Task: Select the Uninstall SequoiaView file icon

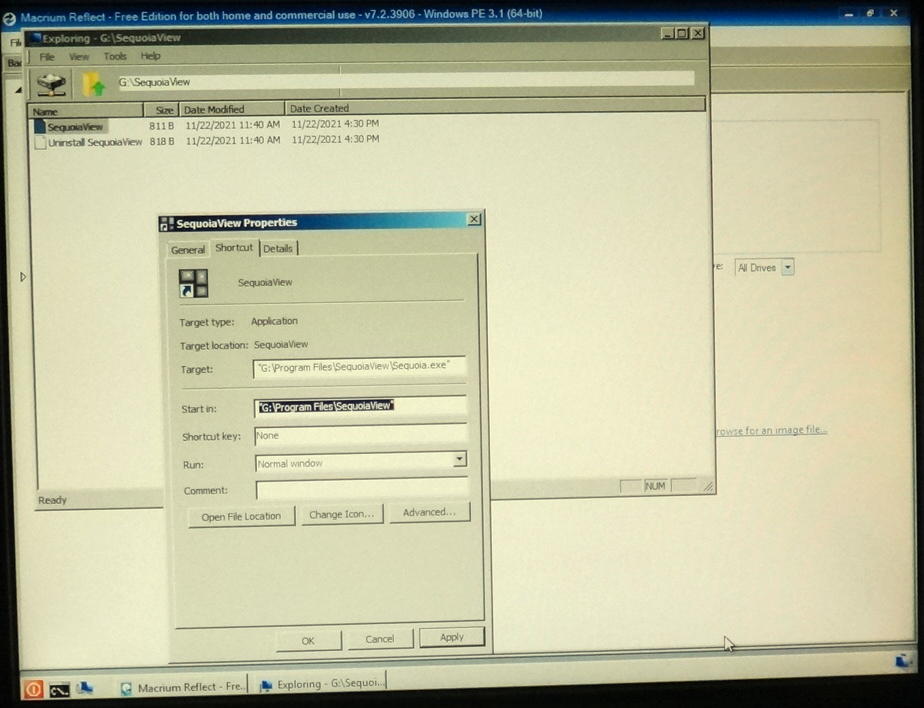Action: click(x=39, y=143)
